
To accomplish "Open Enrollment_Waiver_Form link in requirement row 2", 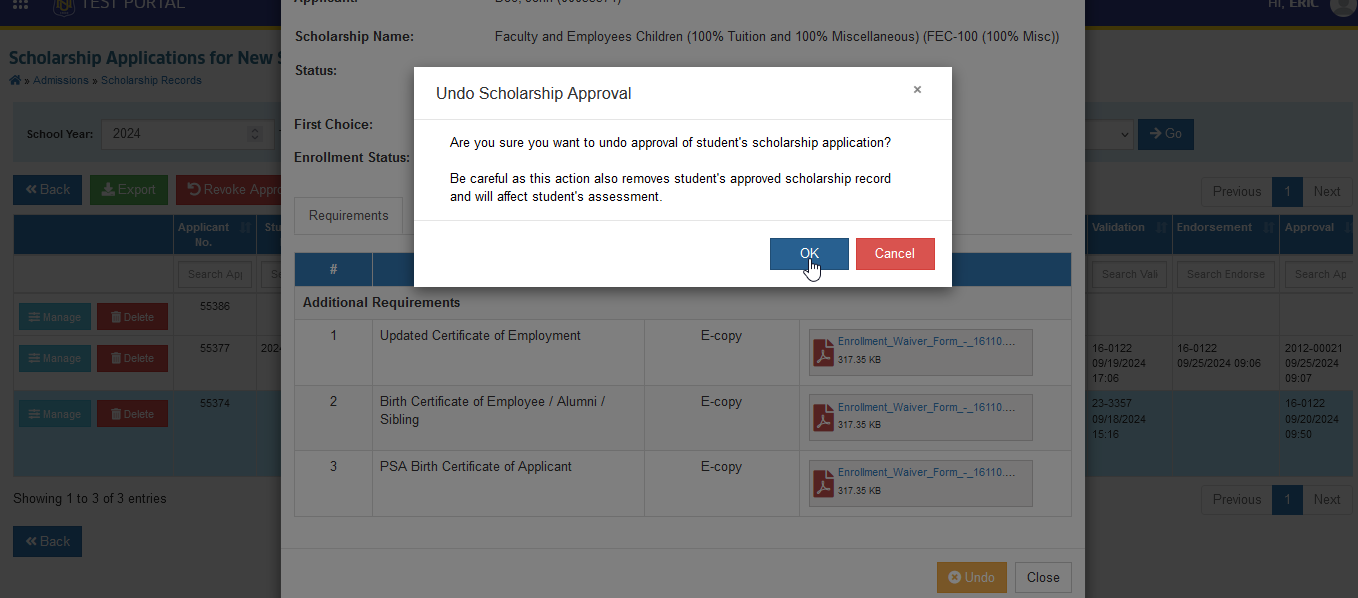I will (x=926, y=407).
